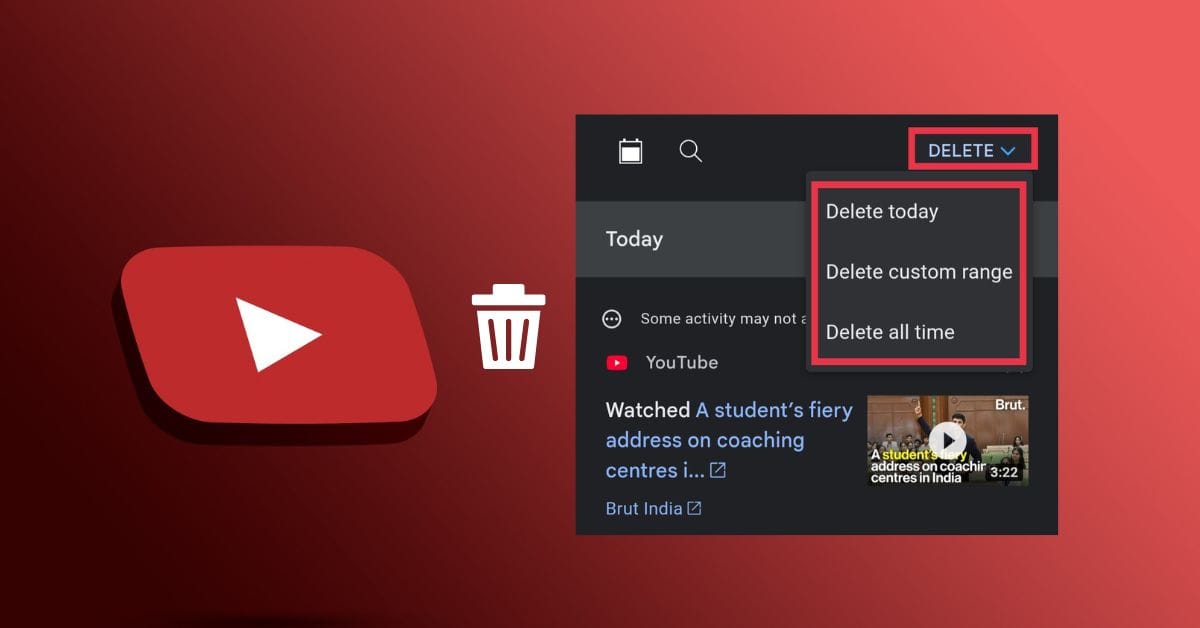
Task: Open the calendar date filter icon
Action: point(630,151)
